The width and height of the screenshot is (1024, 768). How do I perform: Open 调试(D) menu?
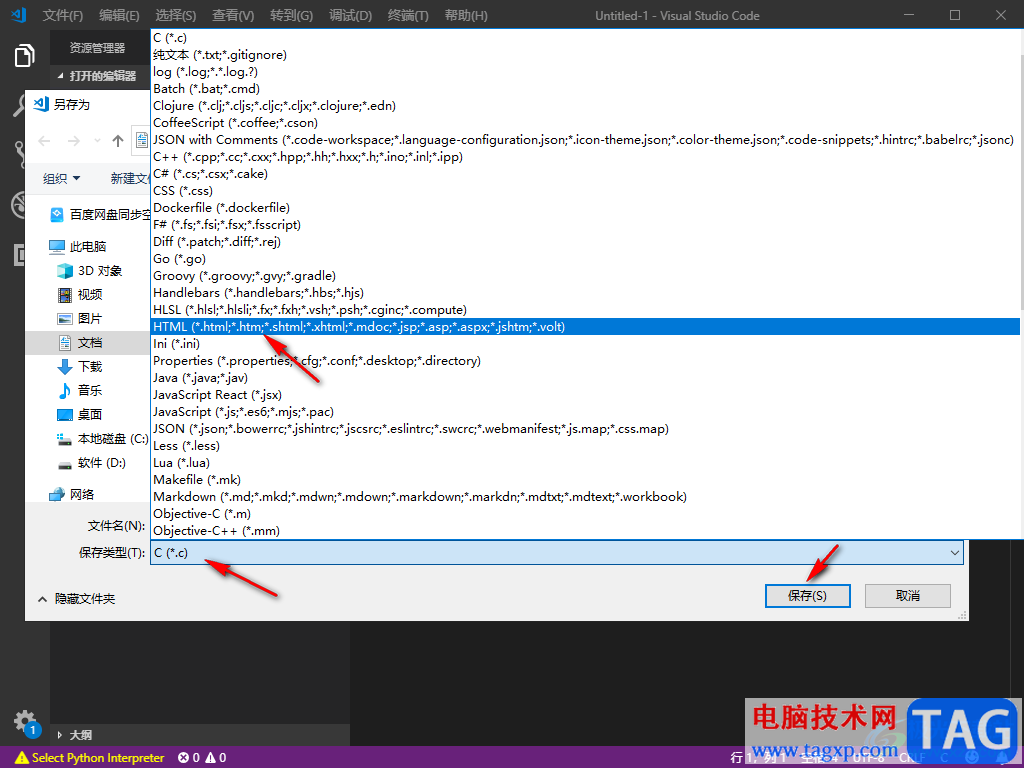pyautogui.click(x=351, y=16)
